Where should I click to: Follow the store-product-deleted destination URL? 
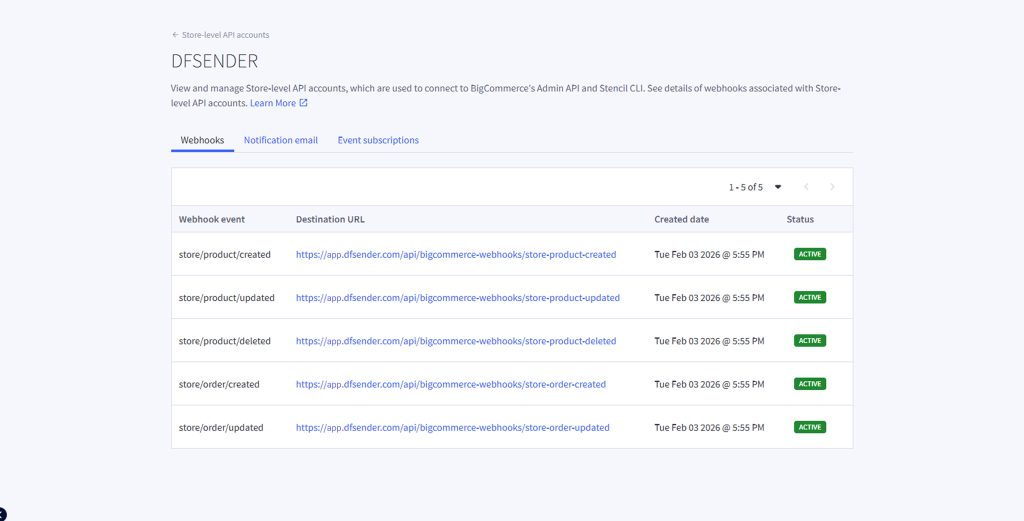pos(456,341)
